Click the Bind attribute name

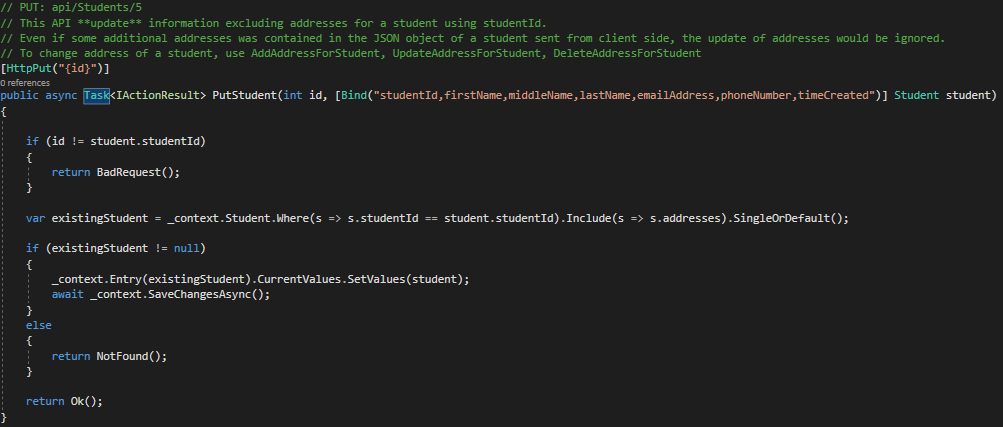point(354,95)
